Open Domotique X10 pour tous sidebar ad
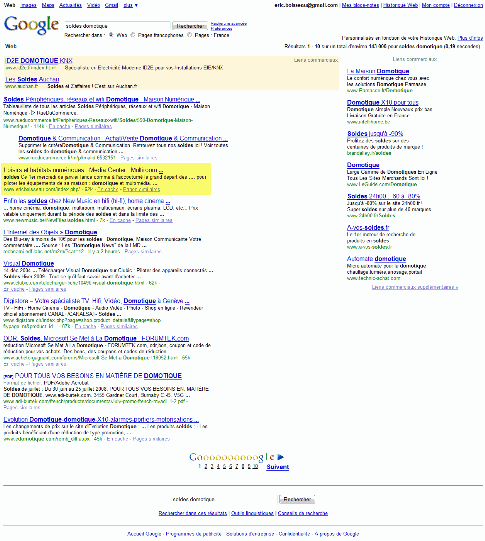Screen dimensions: 485x541 (383, 102)
